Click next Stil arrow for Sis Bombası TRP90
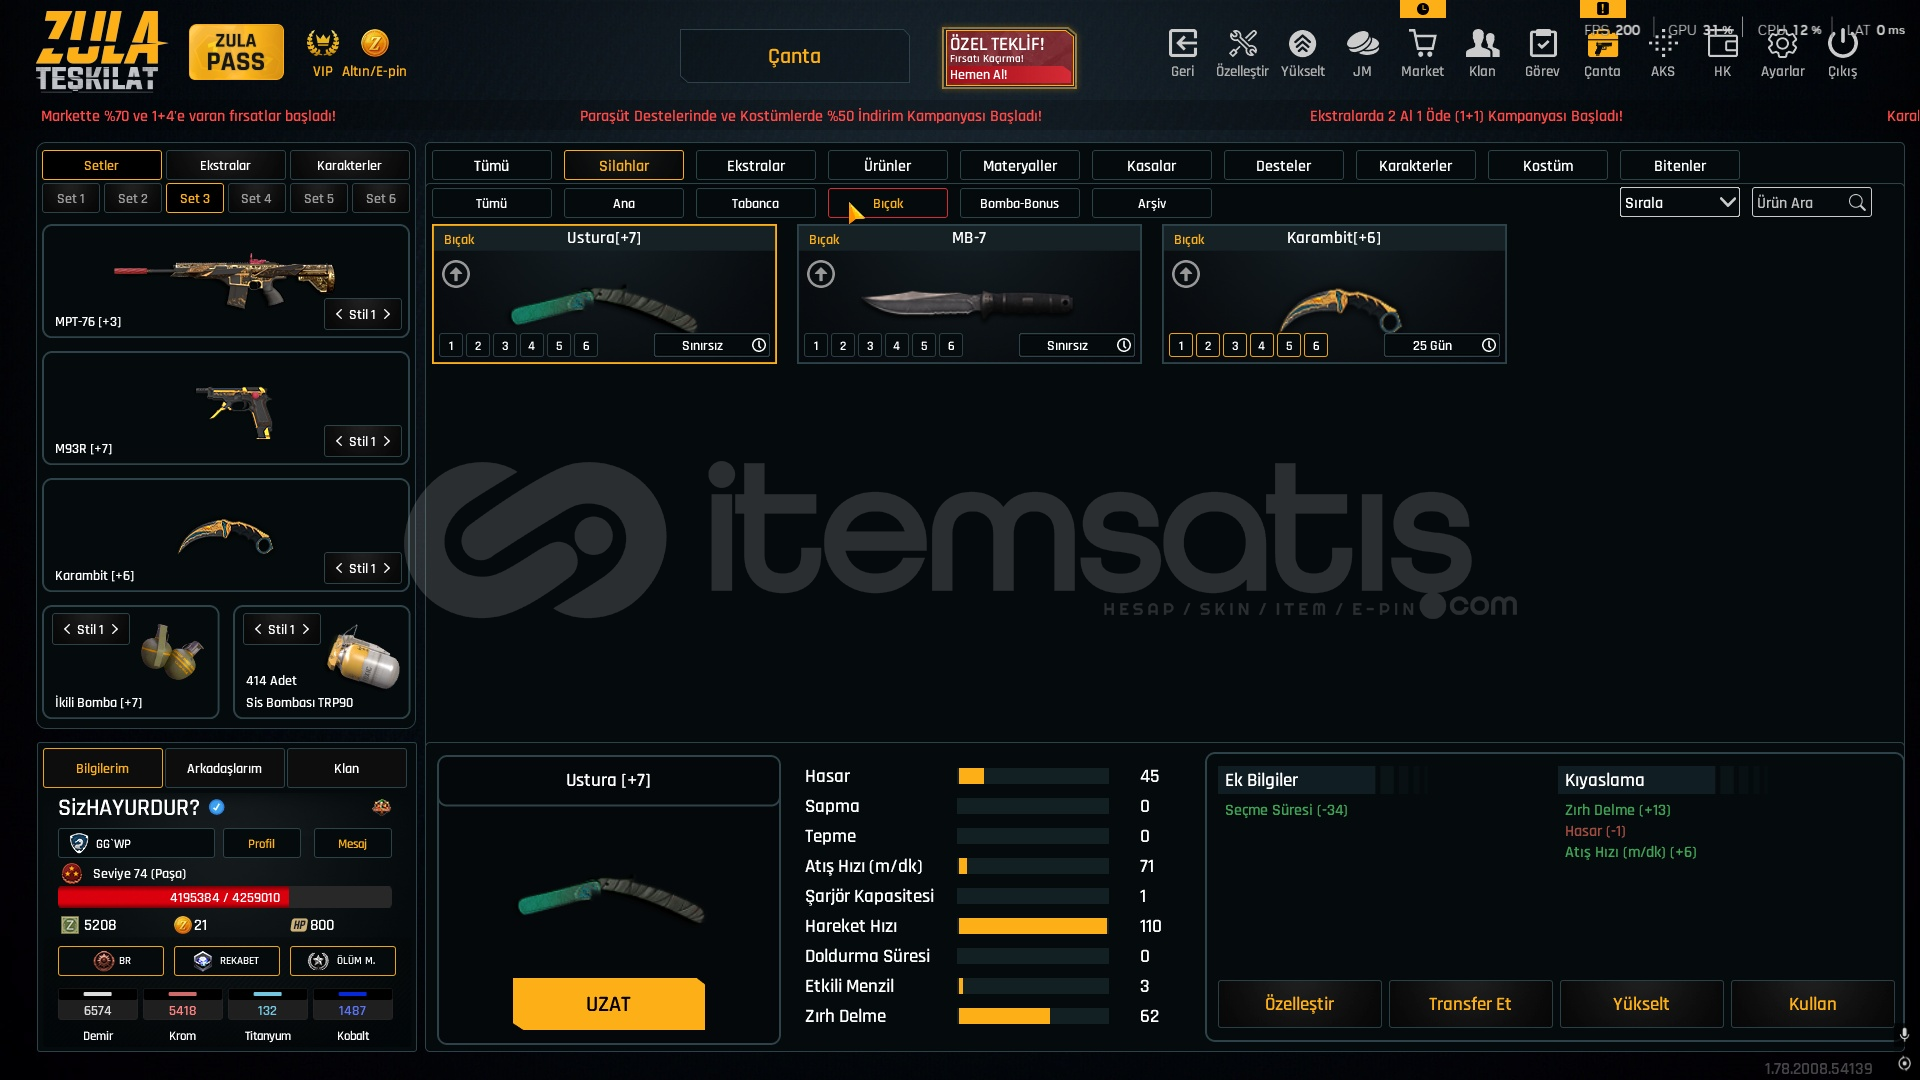 point(306,629)
